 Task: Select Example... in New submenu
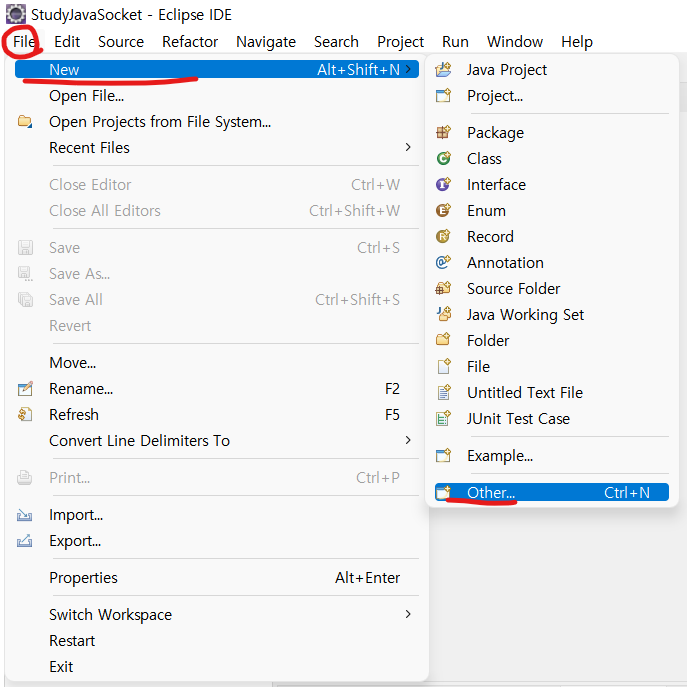tap(552, 456)
